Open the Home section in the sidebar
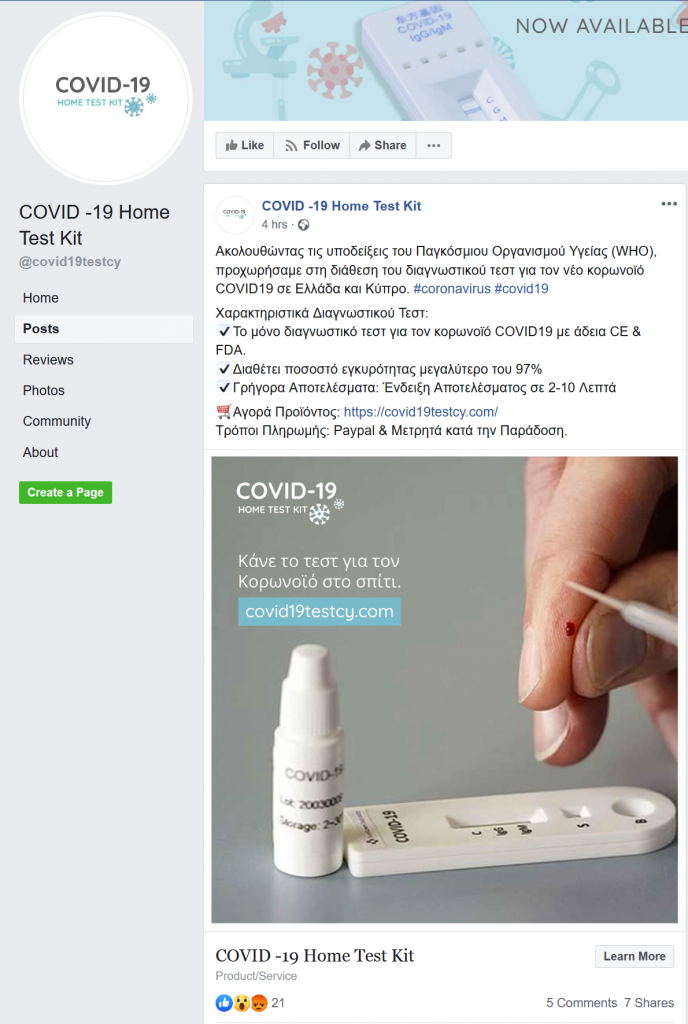Viewport: 688px width, 1024px height. 40,298
